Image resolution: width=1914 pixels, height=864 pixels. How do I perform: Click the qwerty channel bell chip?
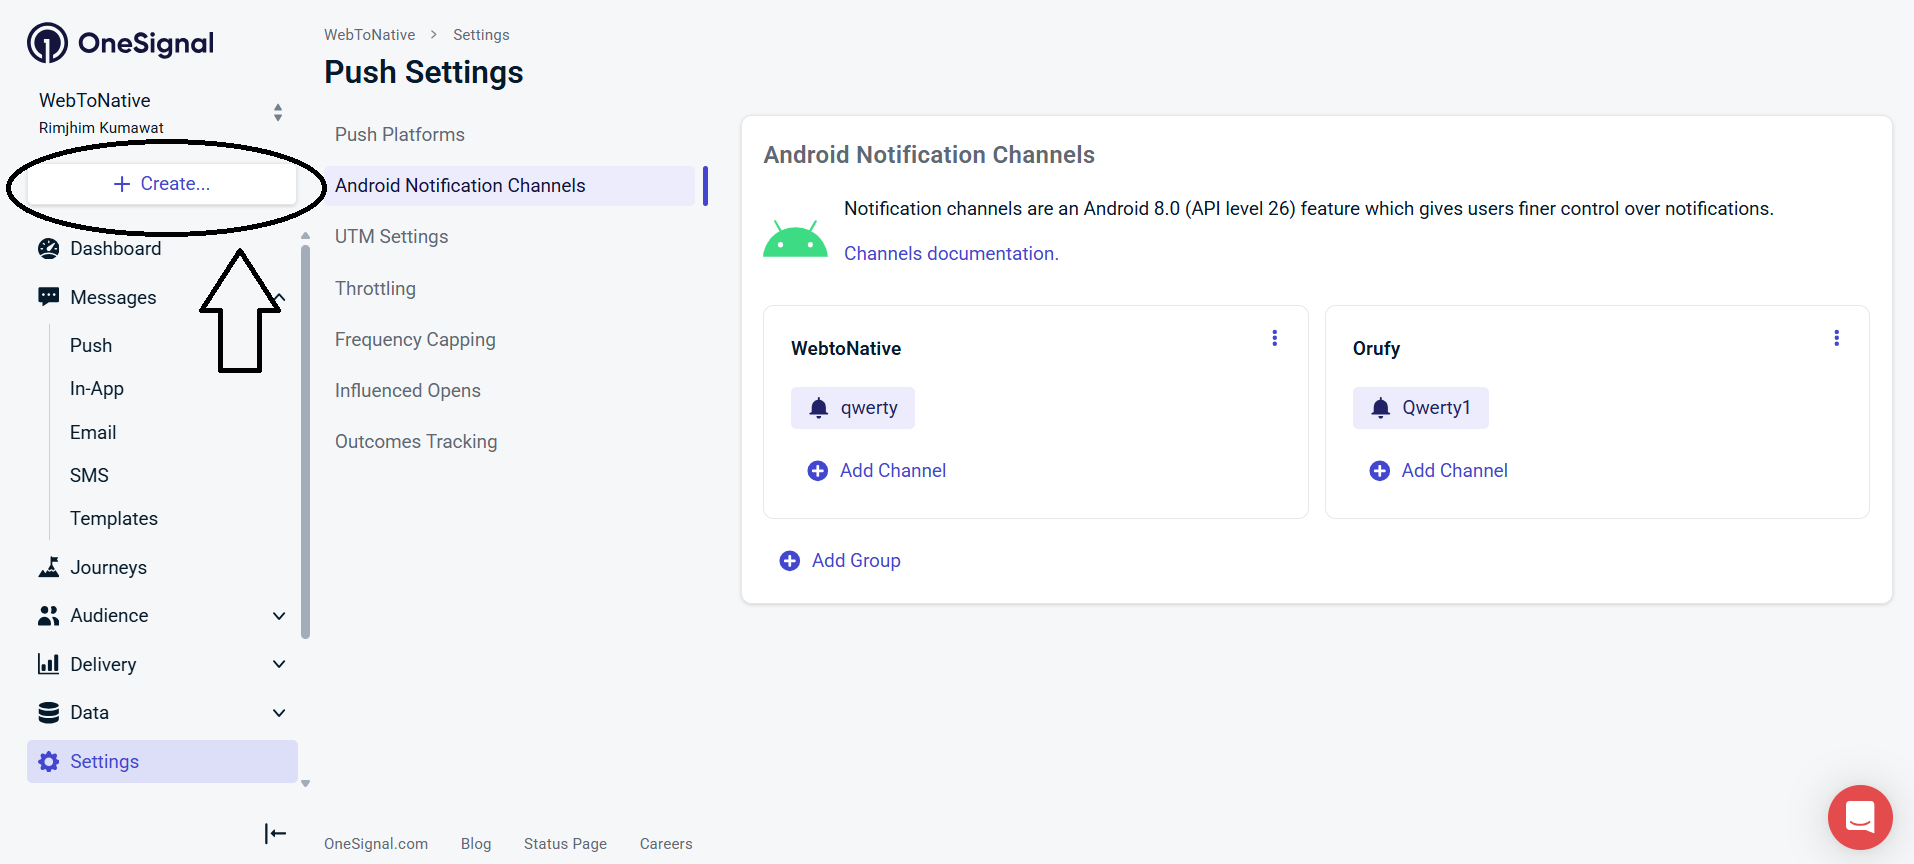[x=852, y=408]
